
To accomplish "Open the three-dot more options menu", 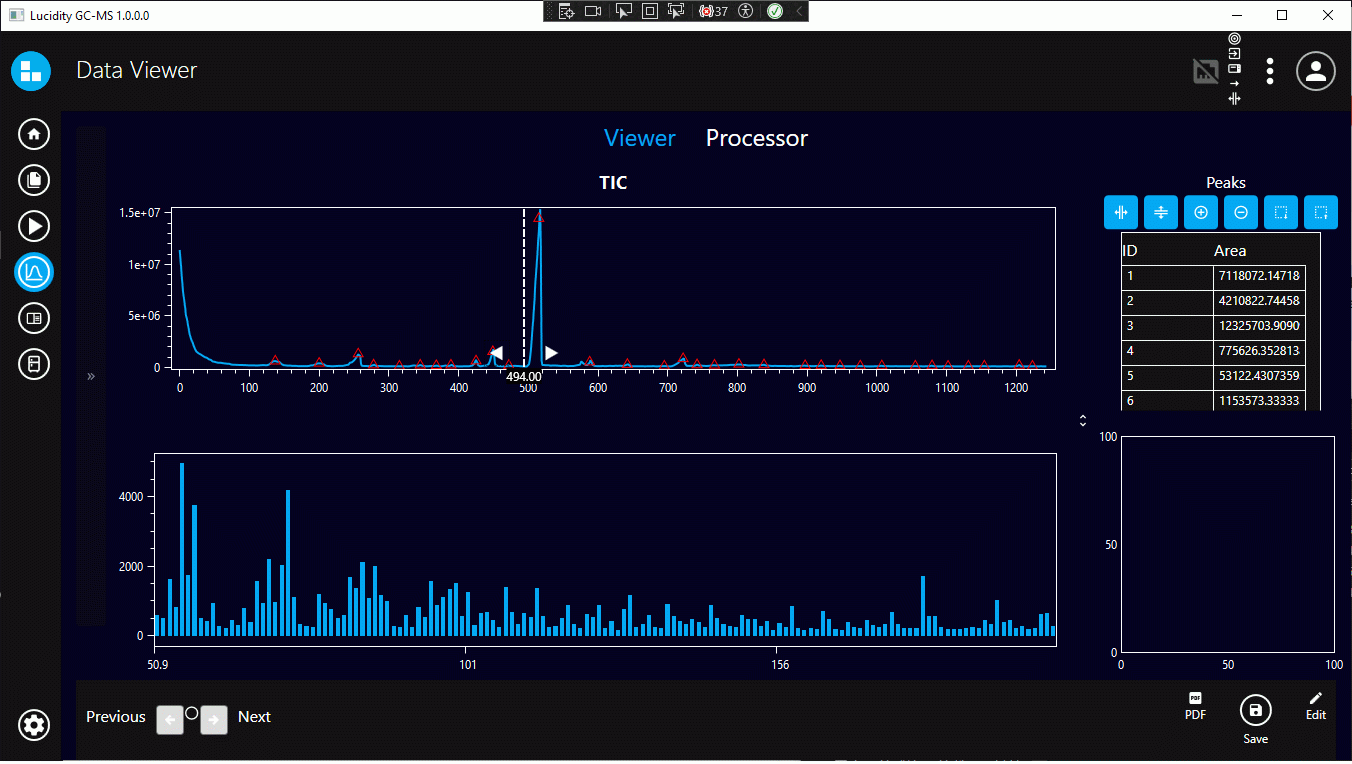I will (x=1269, y=71).
